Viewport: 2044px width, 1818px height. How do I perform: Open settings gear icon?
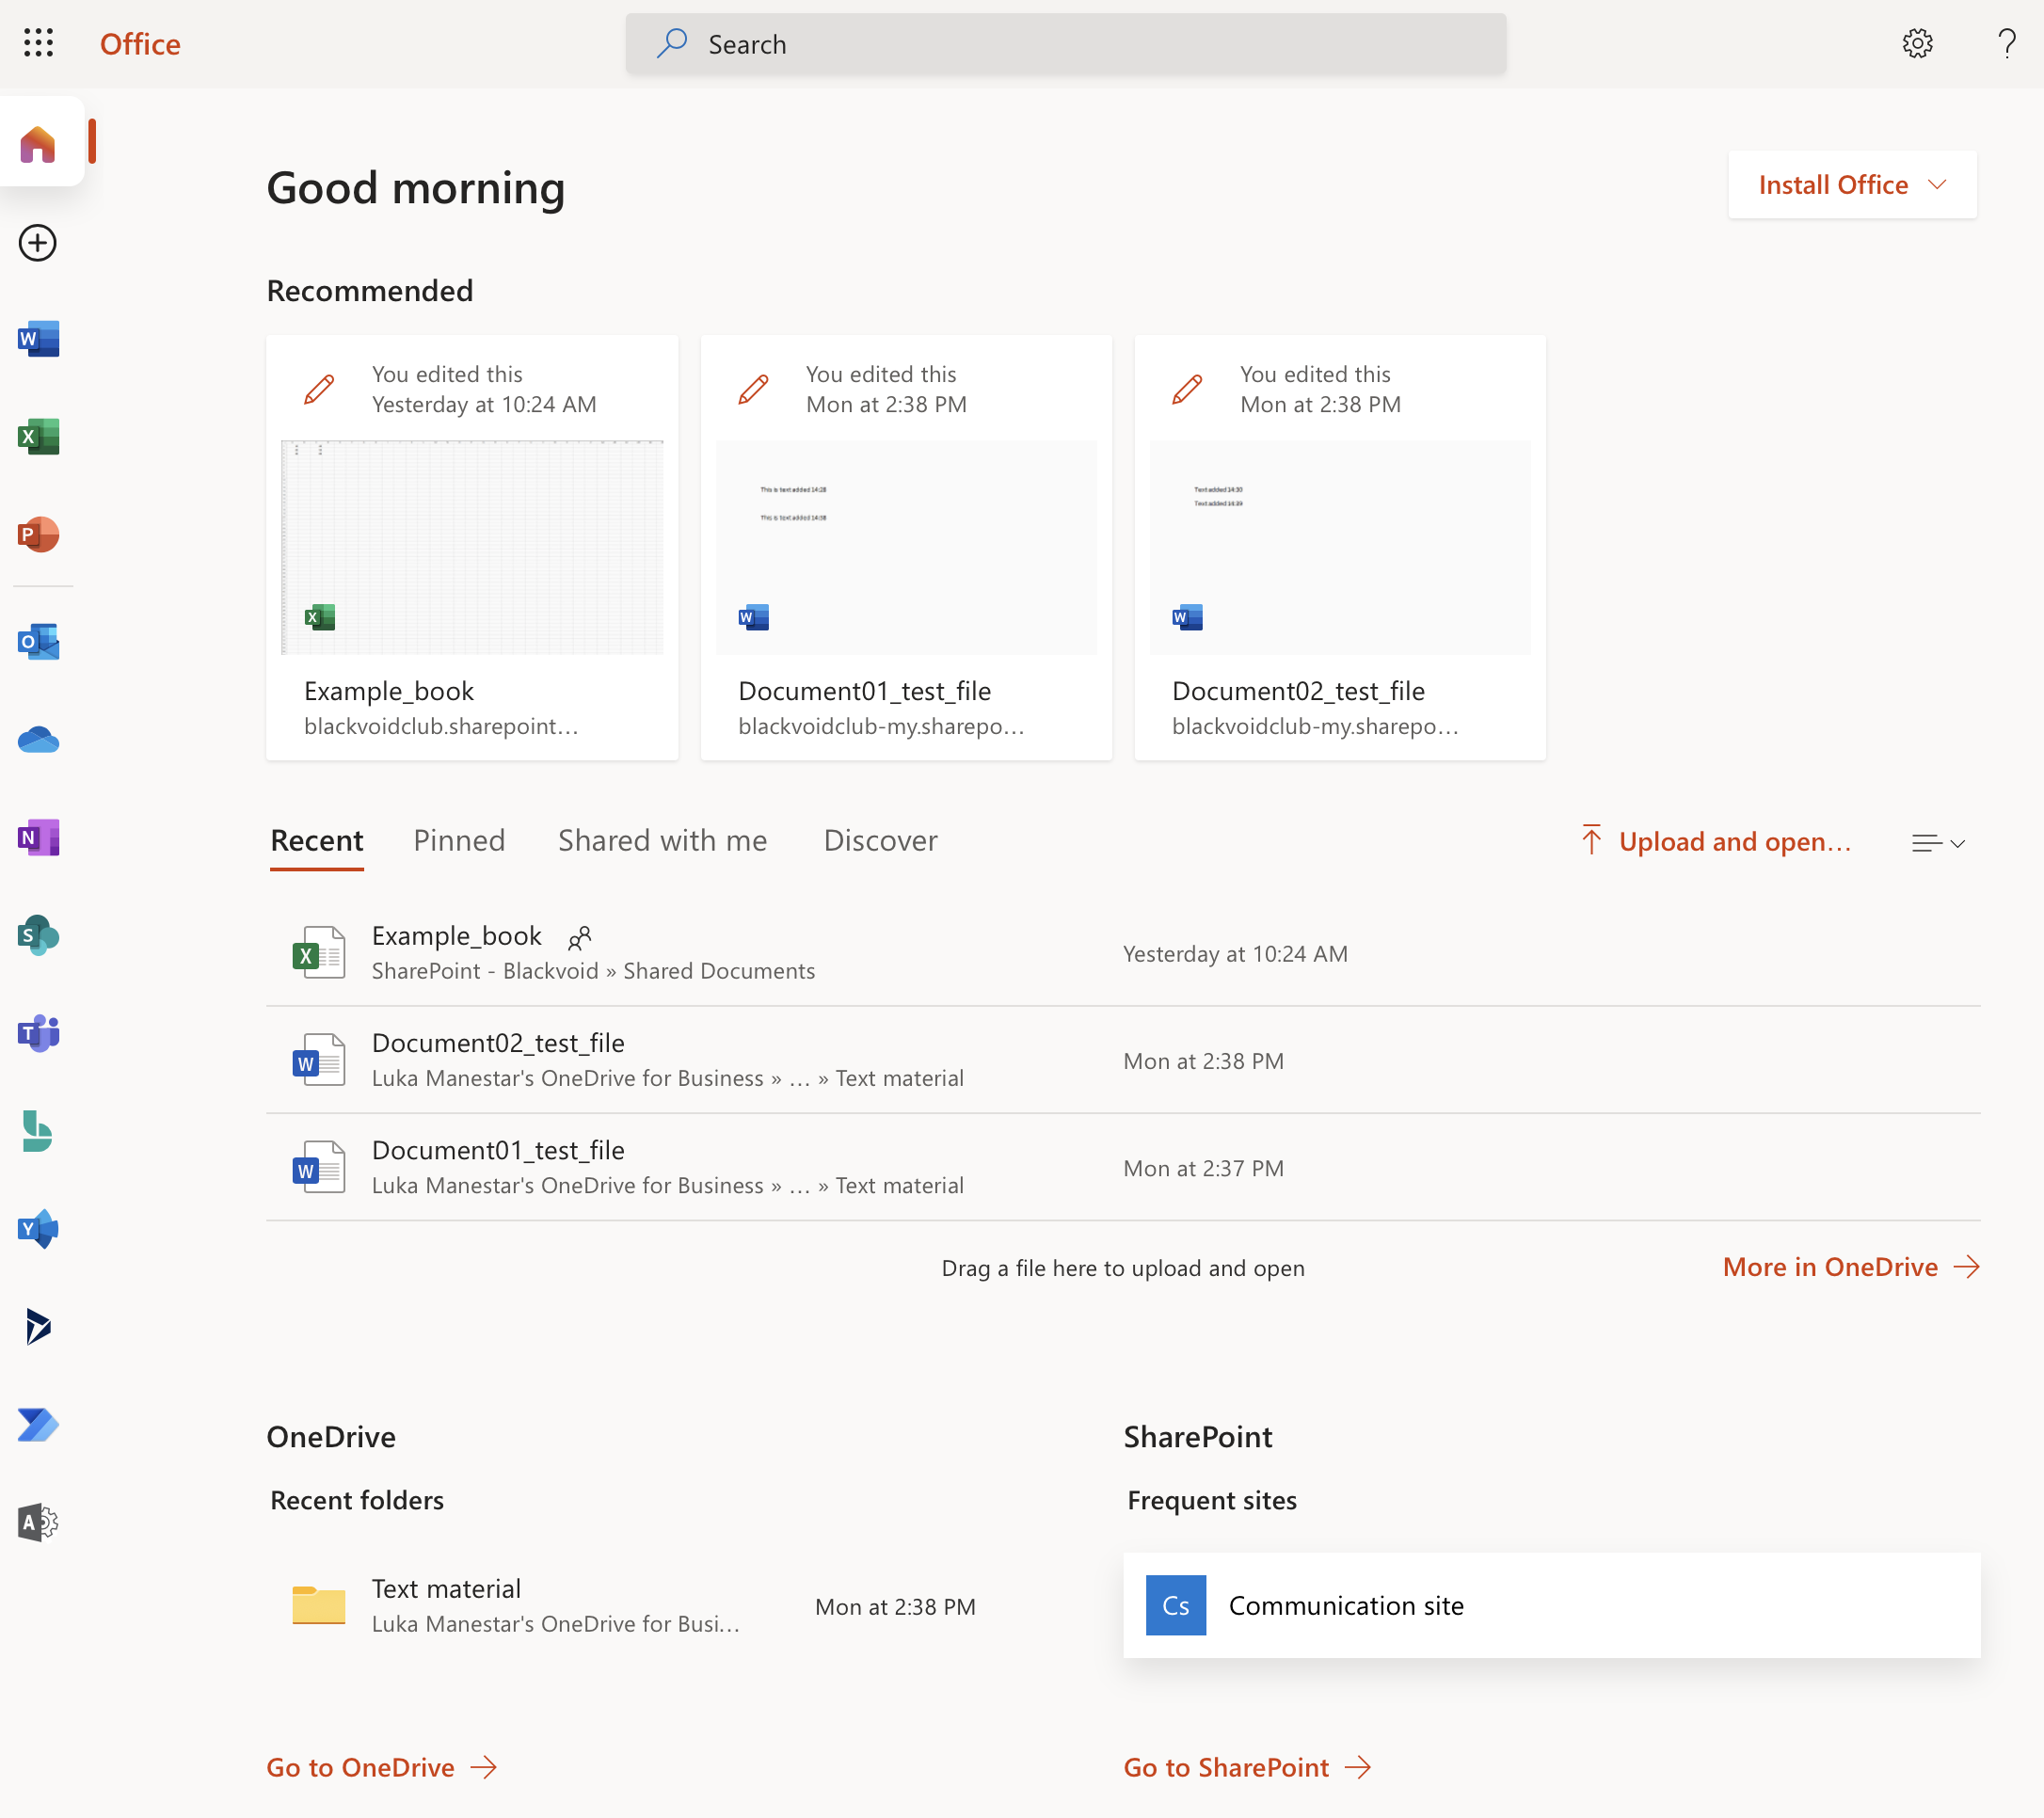click(x=1917, y=43)
